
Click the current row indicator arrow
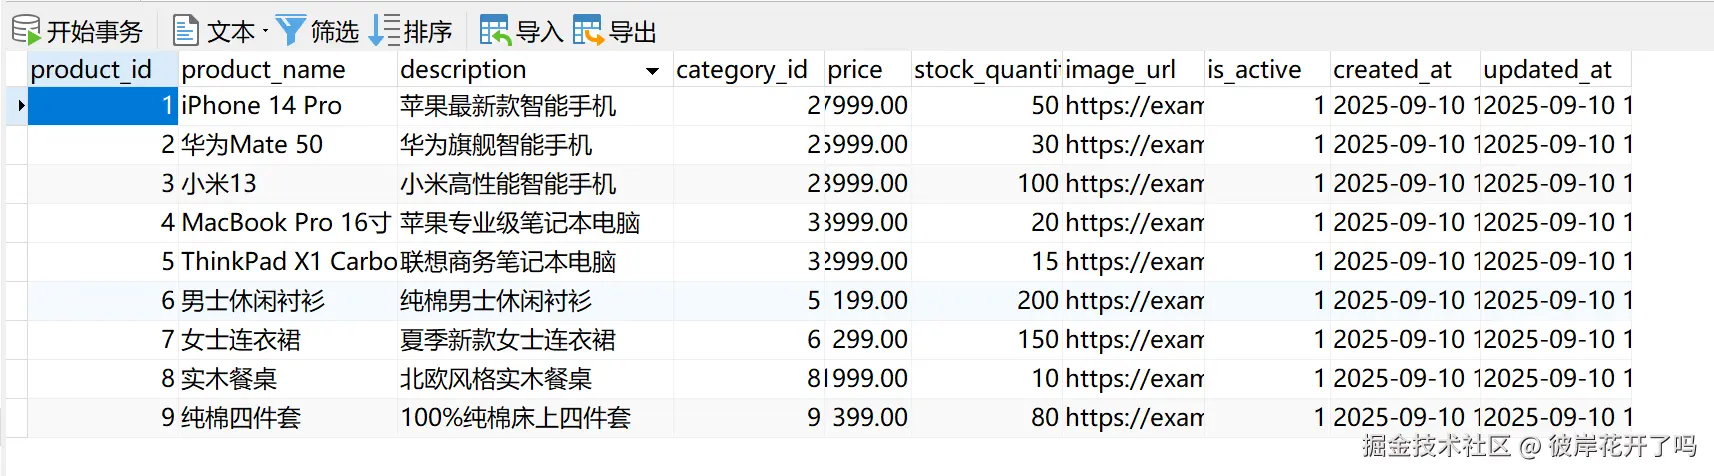coord(20,105)
